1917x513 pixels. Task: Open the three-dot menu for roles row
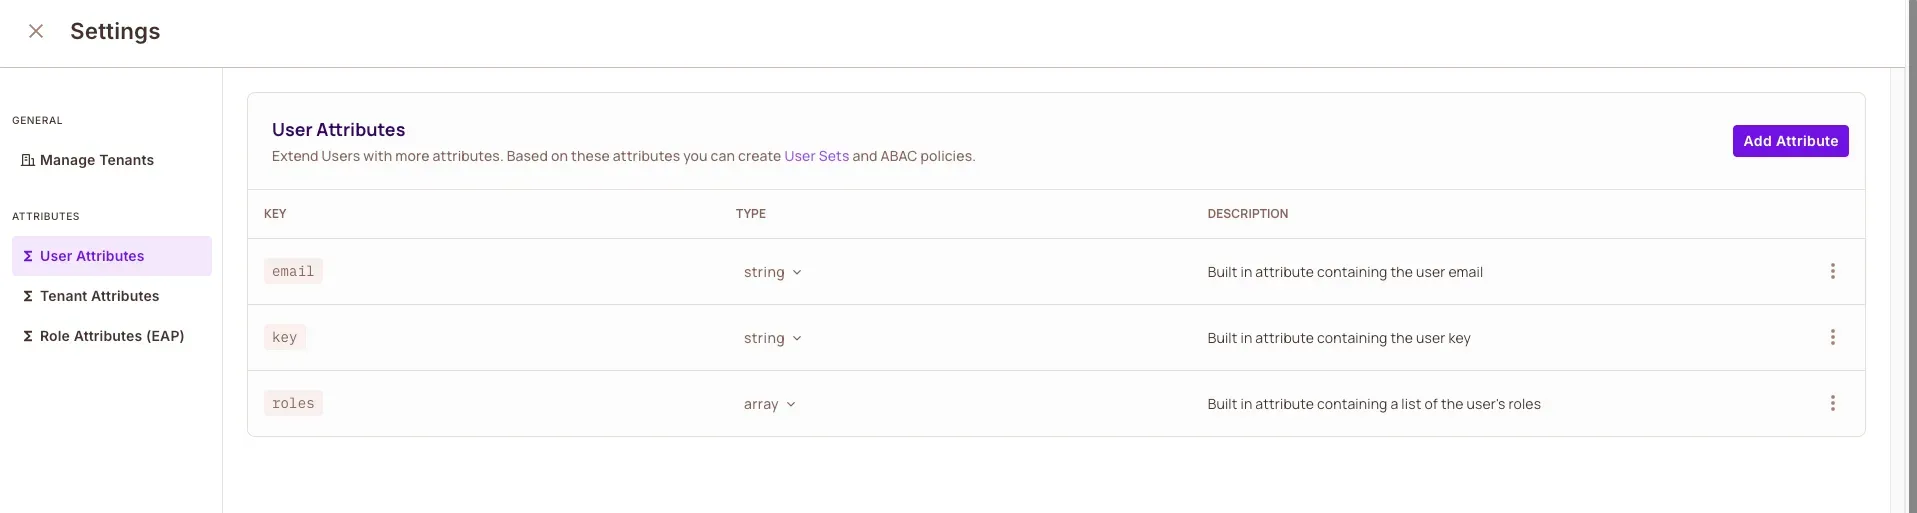tap(1832, 403)
